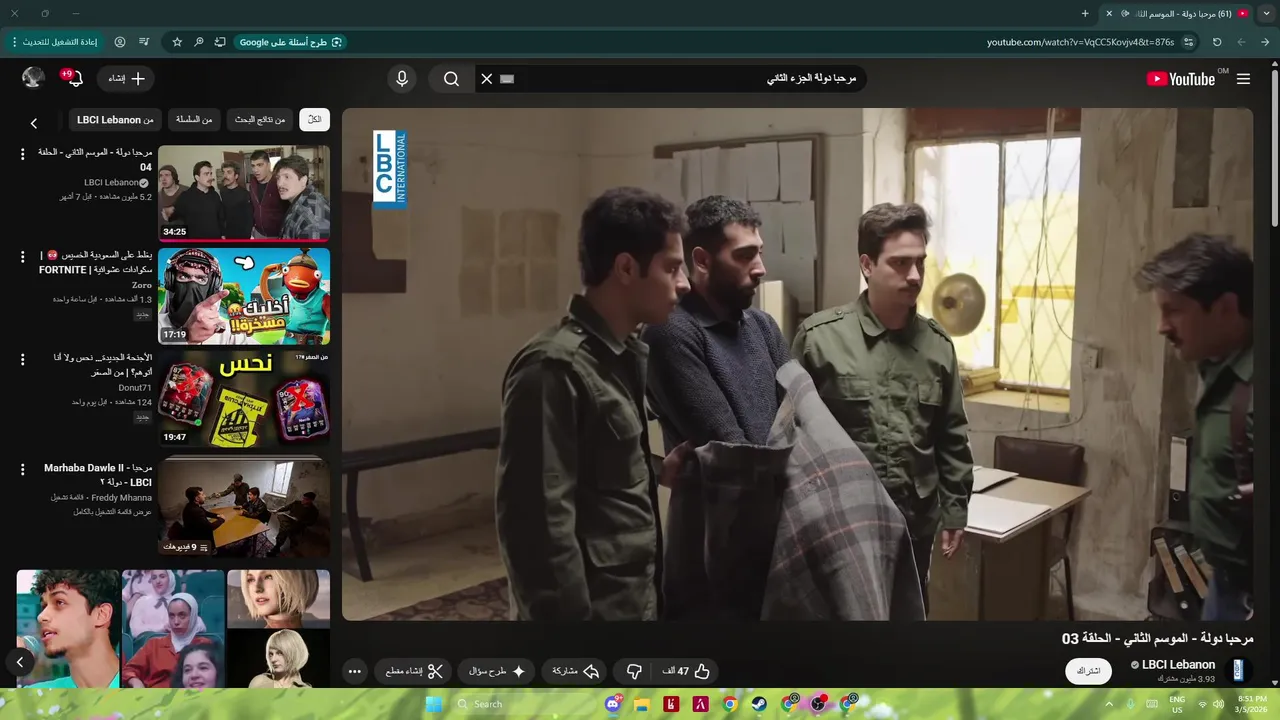Open options menu for the Donut71 video
This screenshot has width=1280, height=720.
22,360
